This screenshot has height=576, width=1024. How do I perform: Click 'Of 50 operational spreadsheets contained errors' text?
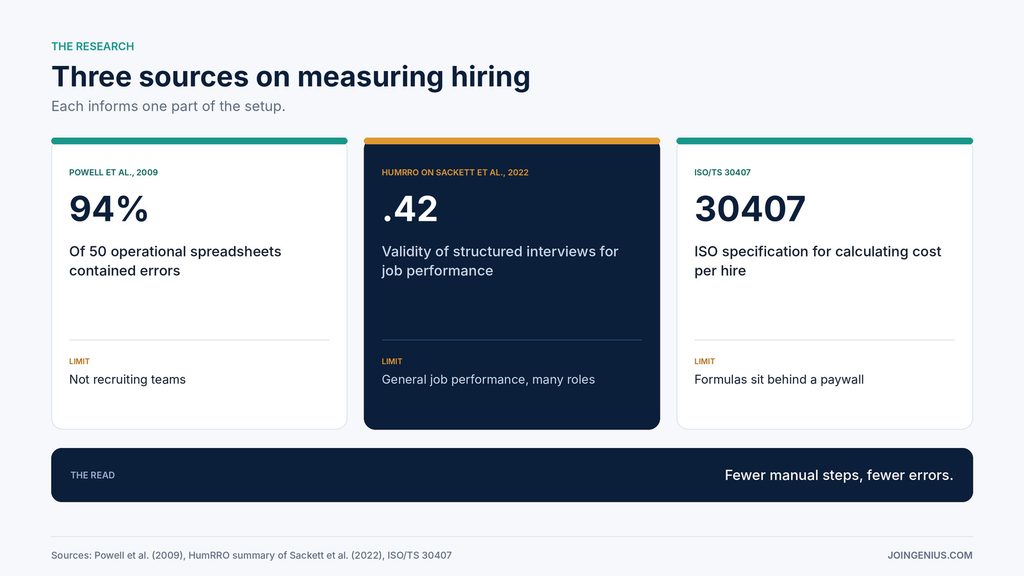click(x=175, y=261)
